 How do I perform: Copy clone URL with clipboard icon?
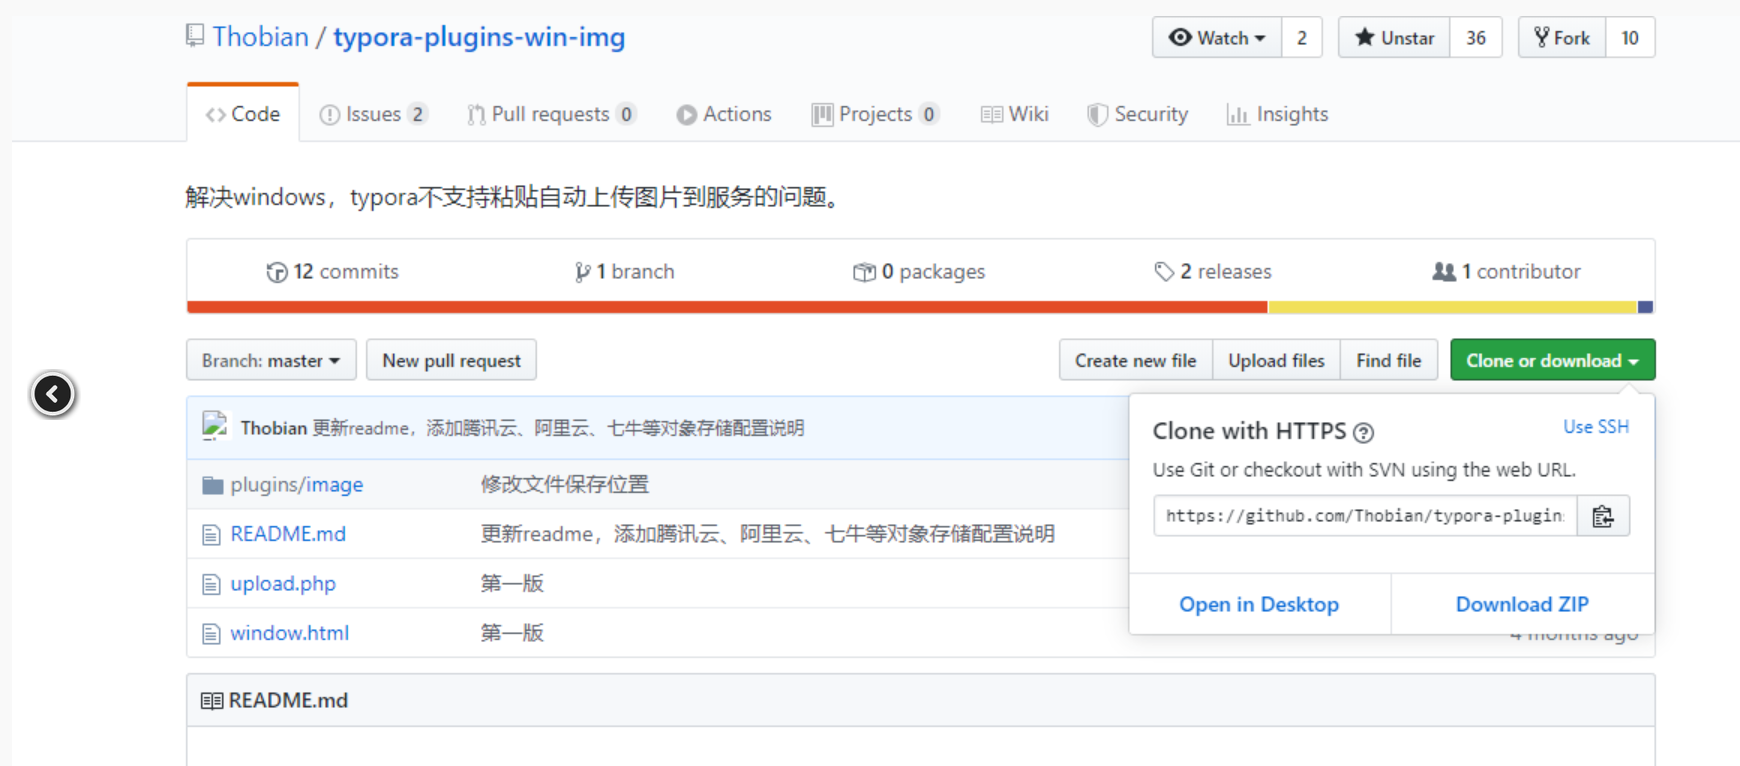point(1603,516)
